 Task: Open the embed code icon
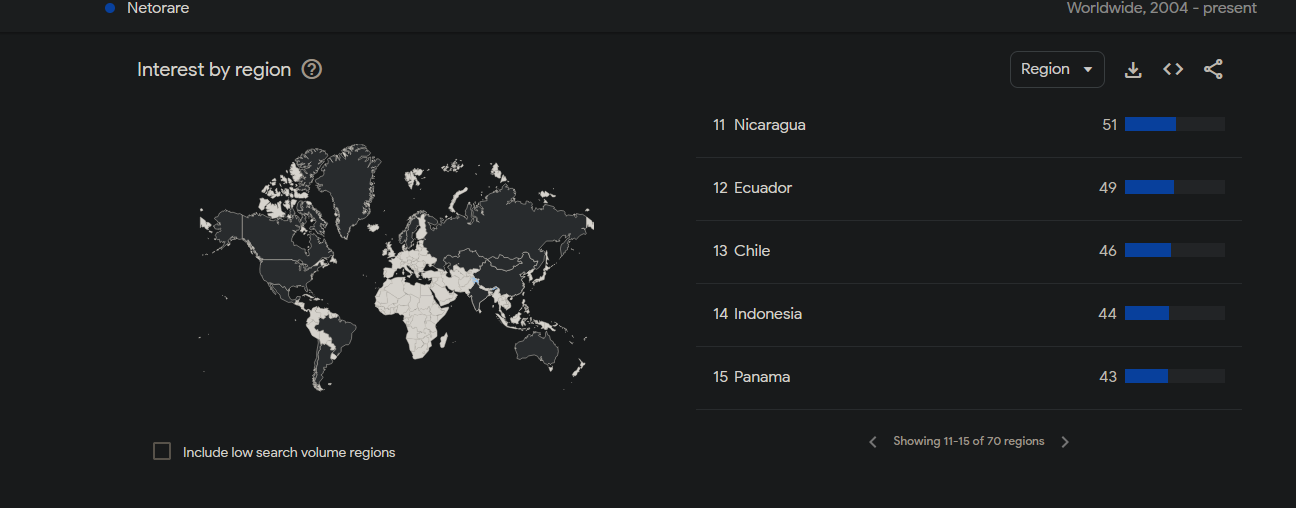pyautogui.click(x=1173, y=69)
